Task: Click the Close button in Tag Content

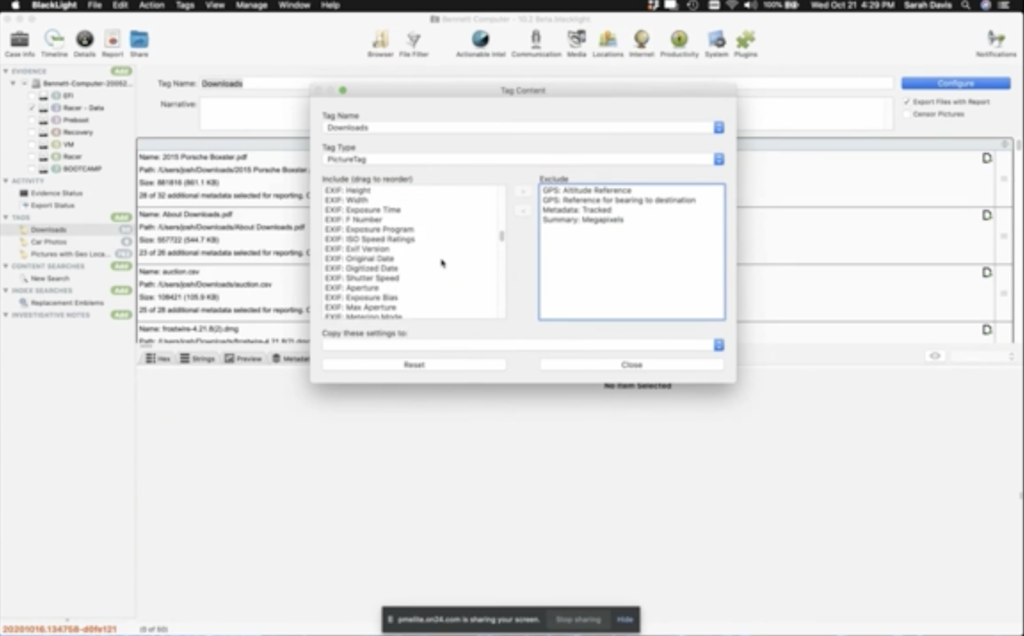Action: coord(632,364)
